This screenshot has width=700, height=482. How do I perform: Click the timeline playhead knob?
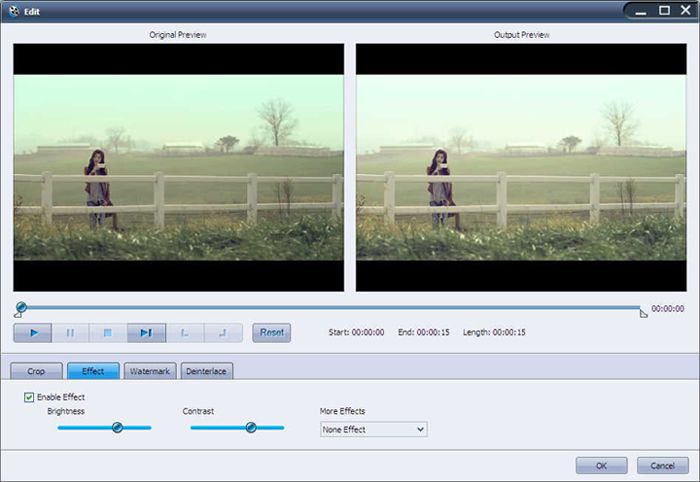tap(21, 307)
